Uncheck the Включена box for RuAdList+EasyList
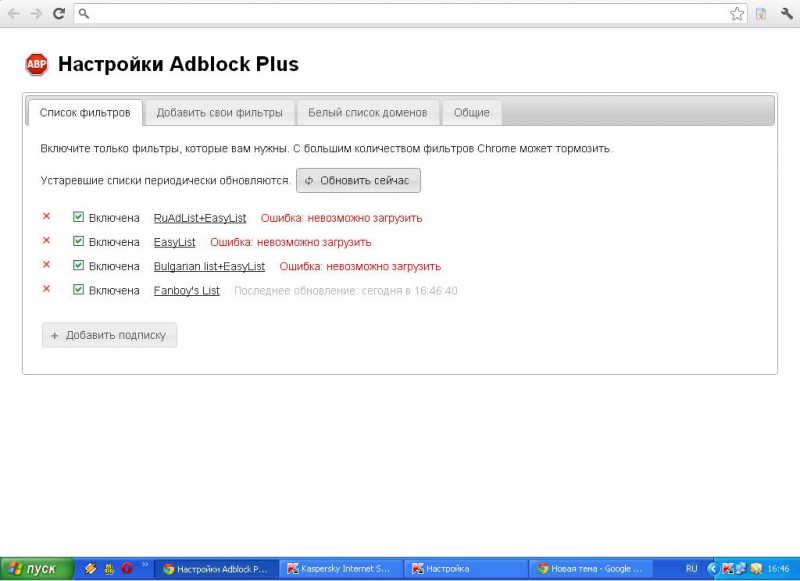The width and height of the screenshot is (800, 581). pos(78,217)
